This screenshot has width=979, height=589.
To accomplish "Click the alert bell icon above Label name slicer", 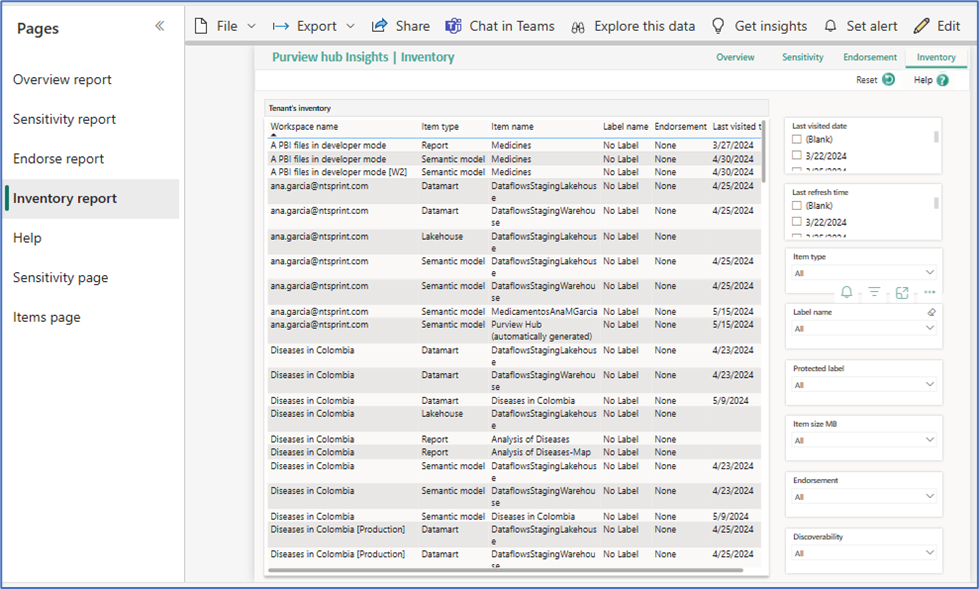I will coord(847,292).
